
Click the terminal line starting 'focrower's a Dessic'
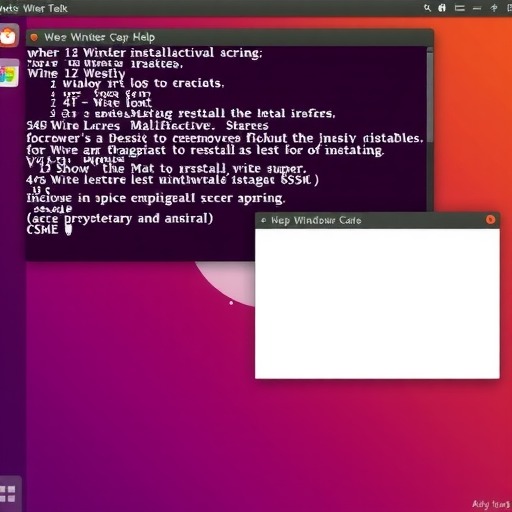225,138
